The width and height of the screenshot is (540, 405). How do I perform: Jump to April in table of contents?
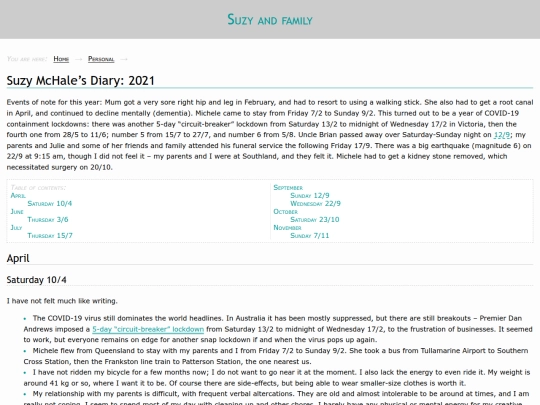[x=18, y=196]
